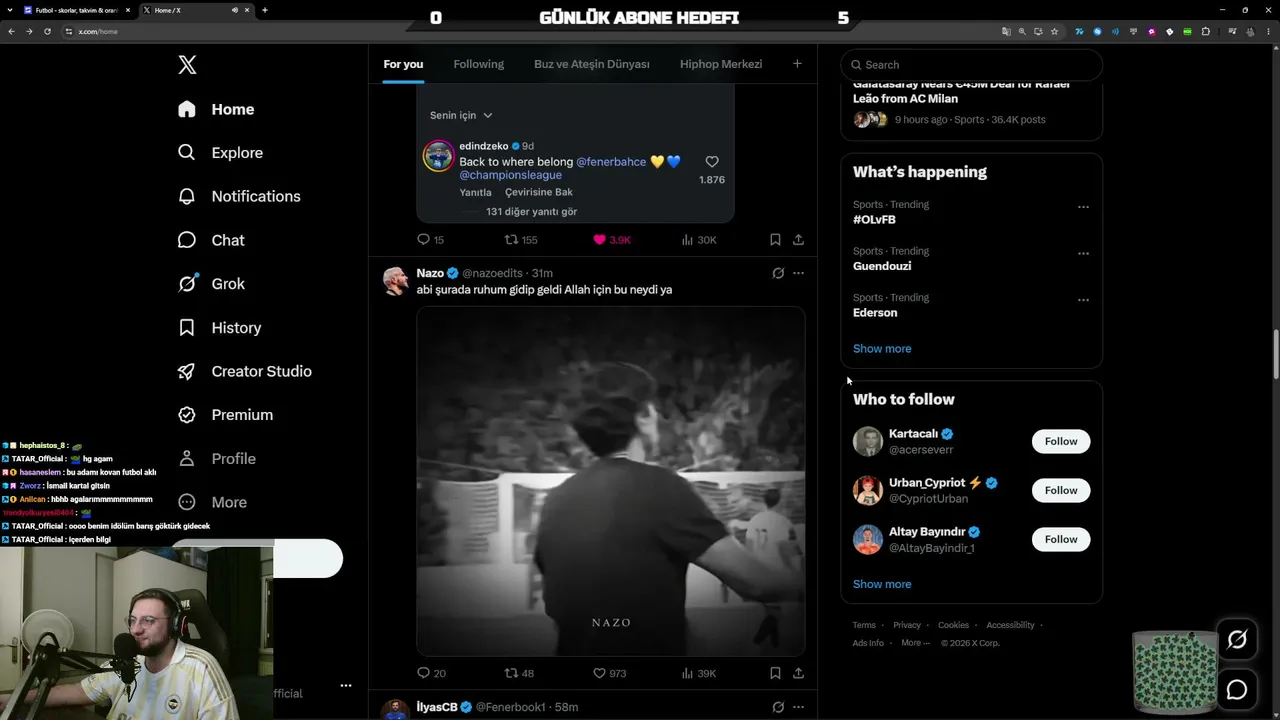1280x720 pixels.
Task: Reply to the post with 15 replies
Action: coord(430,240)
